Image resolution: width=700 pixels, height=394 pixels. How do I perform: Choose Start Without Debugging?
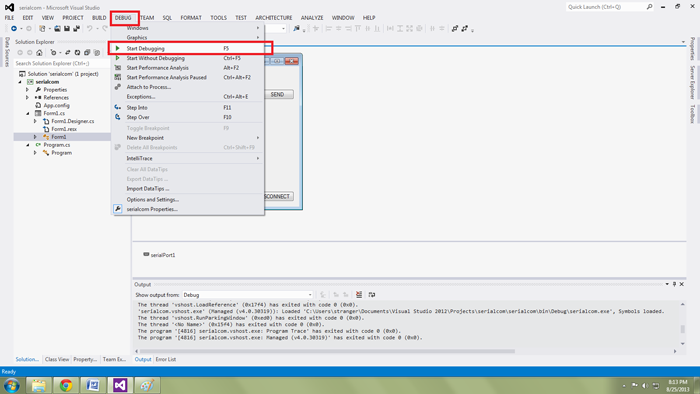pos(188,58)
